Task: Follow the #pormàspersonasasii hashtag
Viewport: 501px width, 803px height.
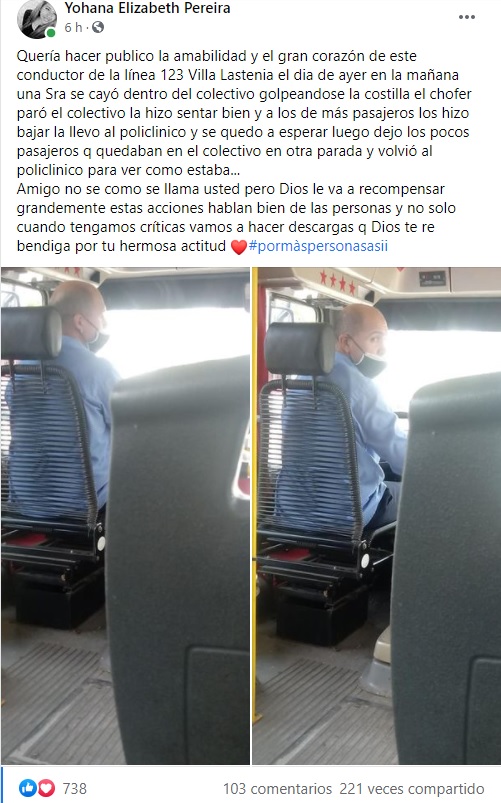Action: 318,246
